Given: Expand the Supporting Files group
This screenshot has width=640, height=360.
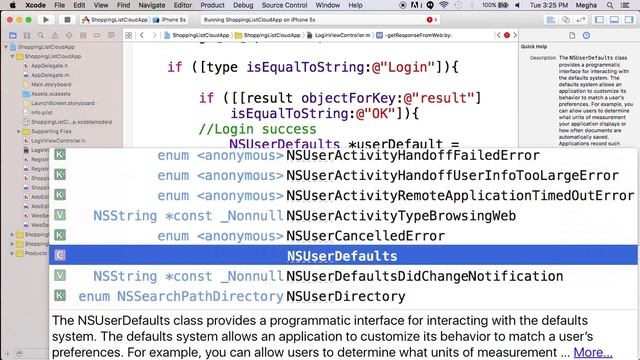Looking at the screenshot, I should (x=19, y=131).
